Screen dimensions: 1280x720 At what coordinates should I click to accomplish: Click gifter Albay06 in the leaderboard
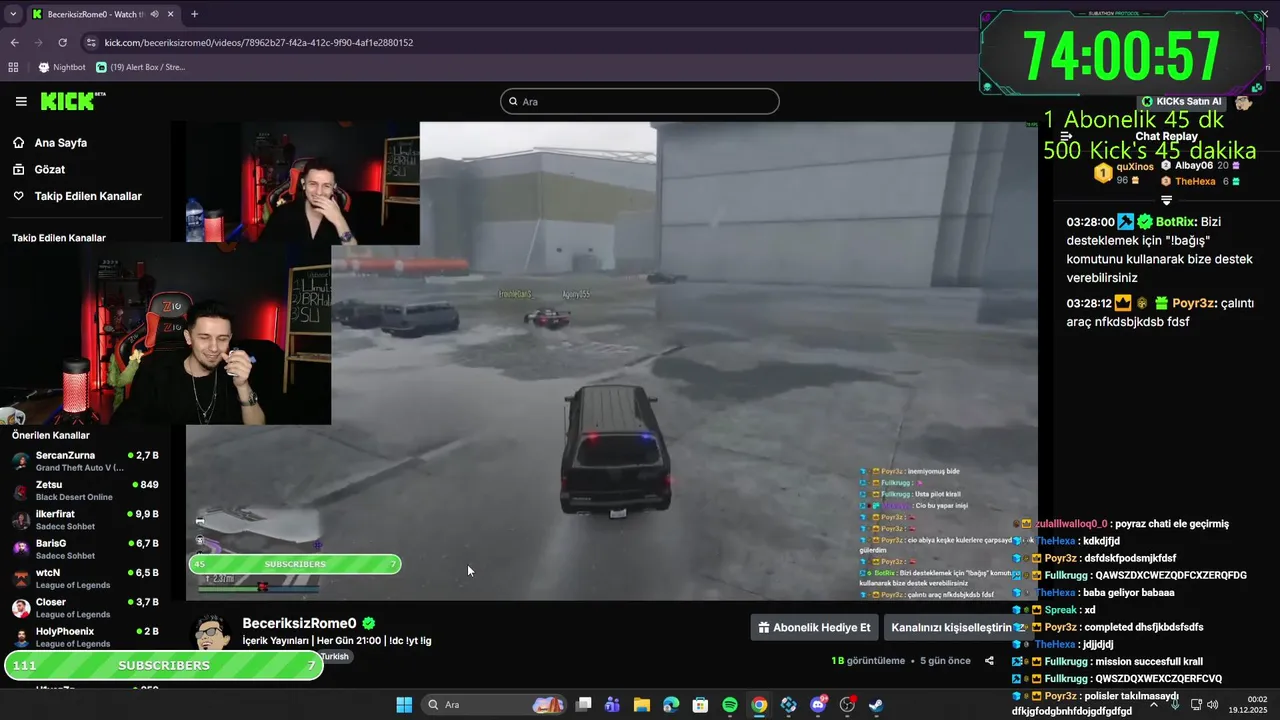1193,166
